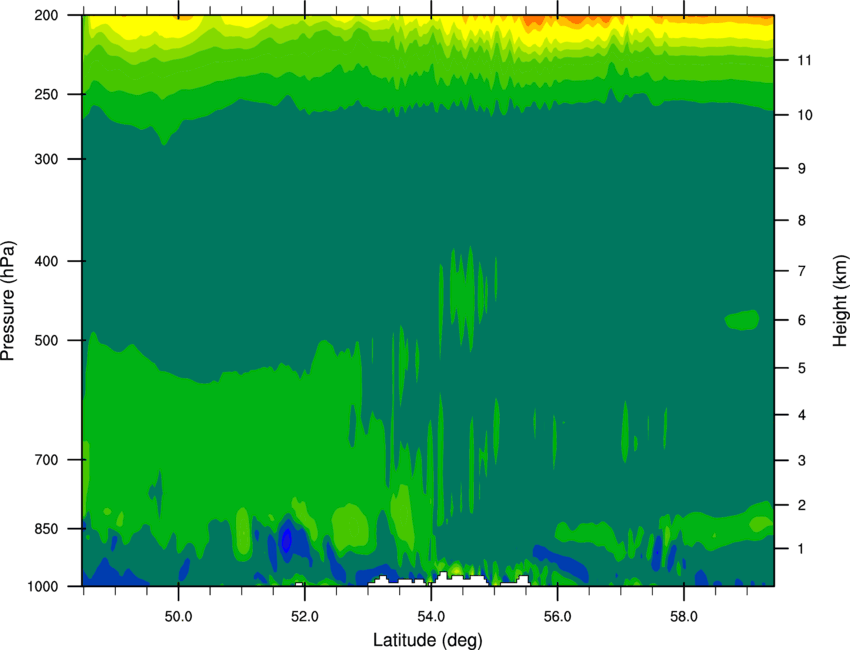Viewport: 850px width, 650px height.
Task: Select the 850 pressure tick label
Action: 46,529
